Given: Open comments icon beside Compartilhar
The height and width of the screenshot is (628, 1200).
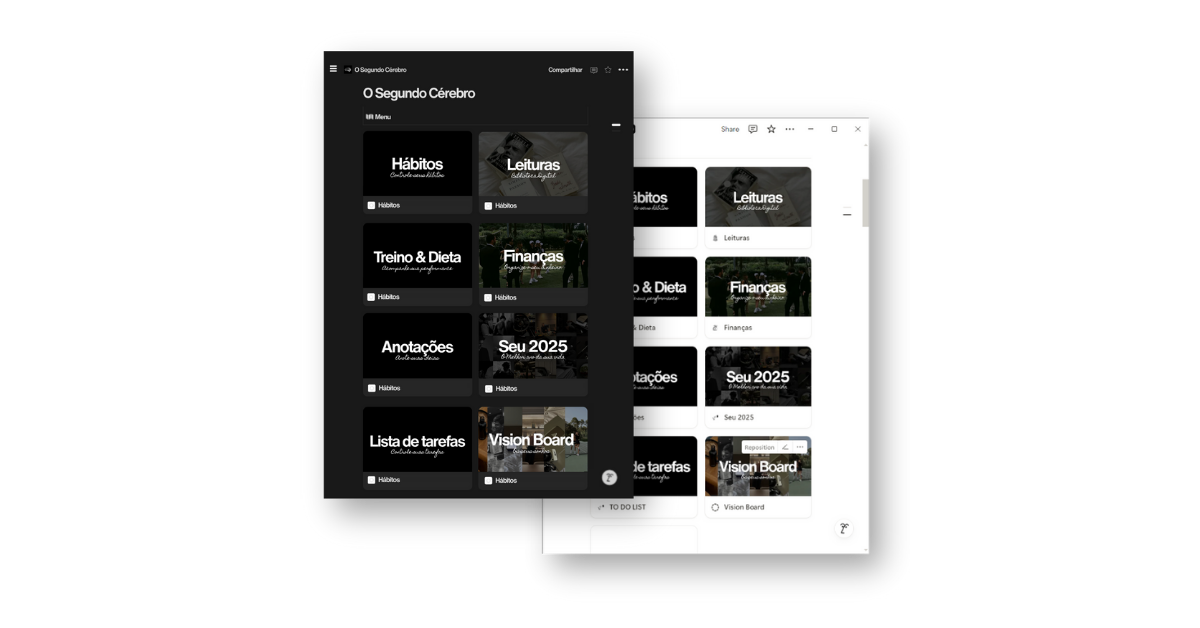Looking at the screenshot, I should [594, 70].
